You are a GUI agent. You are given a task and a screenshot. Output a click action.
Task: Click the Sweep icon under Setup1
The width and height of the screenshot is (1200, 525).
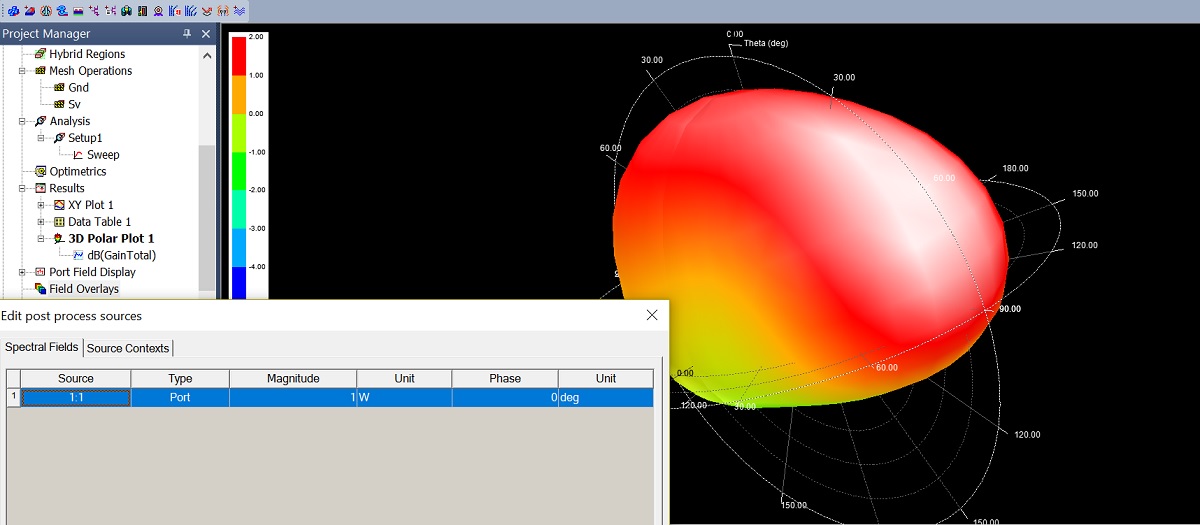pos(78,155)
